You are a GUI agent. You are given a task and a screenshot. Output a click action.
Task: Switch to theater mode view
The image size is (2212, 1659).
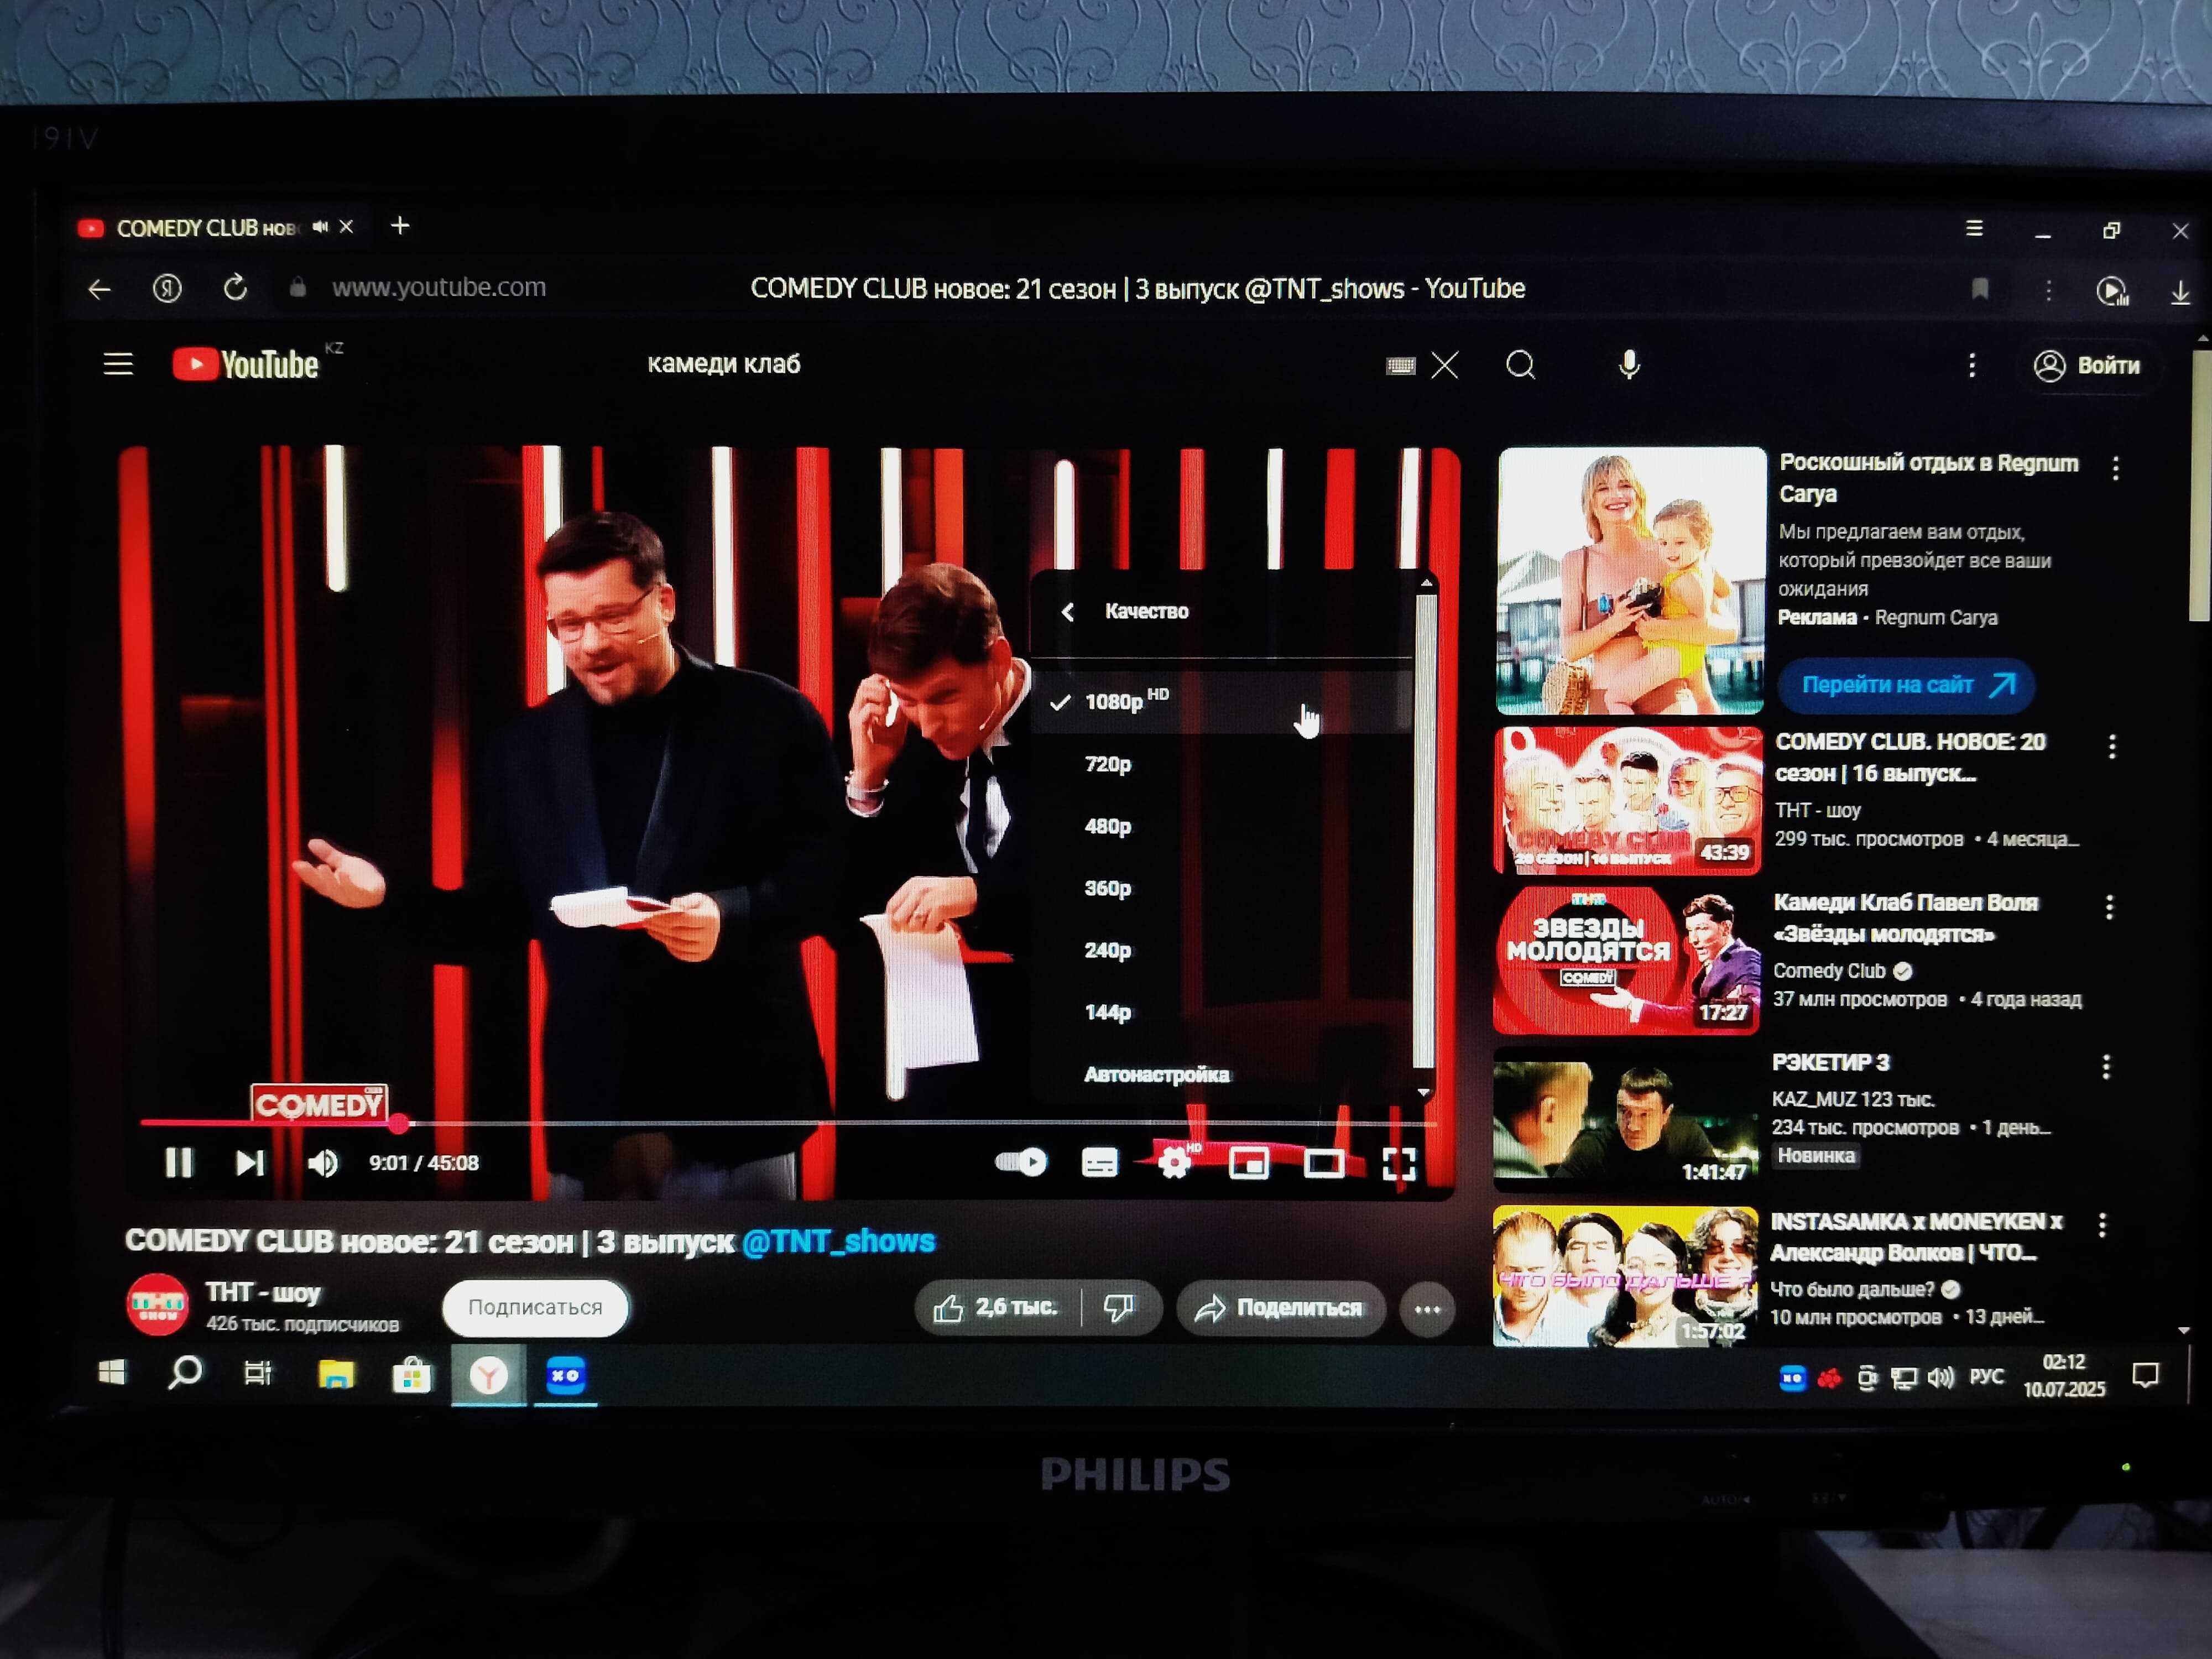(1324, 1163)
